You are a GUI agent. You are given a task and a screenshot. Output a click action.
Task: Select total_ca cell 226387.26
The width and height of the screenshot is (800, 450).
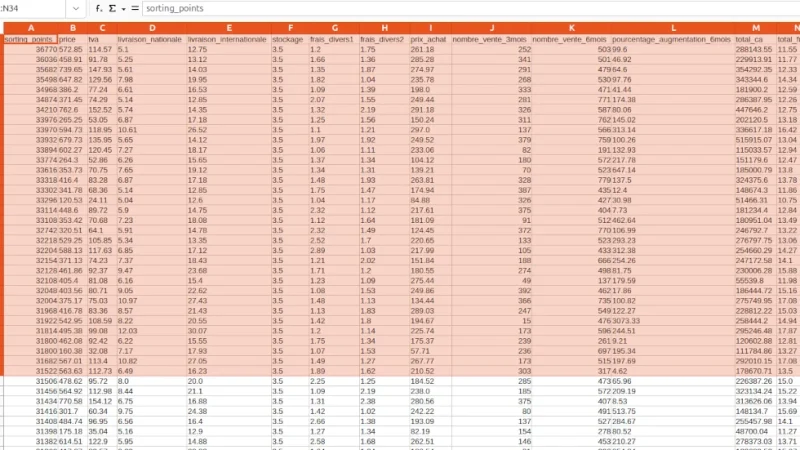point(756,381)
